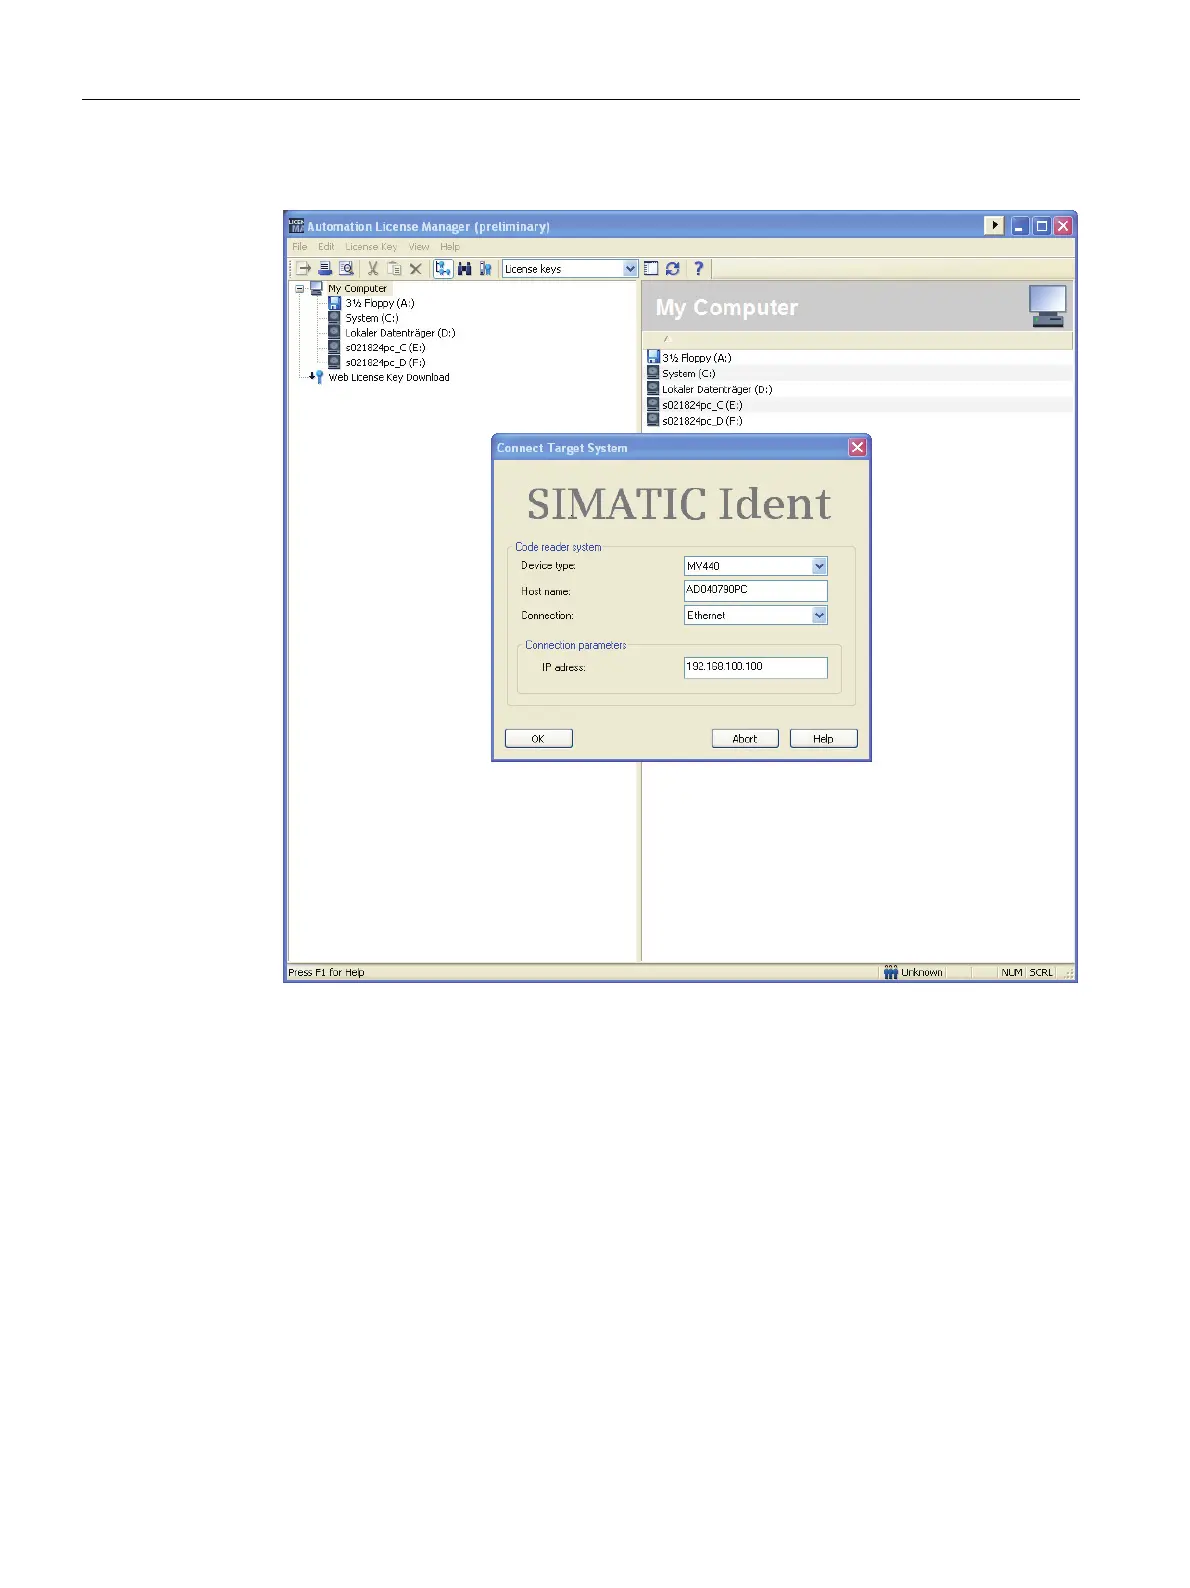
Task: Click the Print toolbar icon
Action: pos(325,269)
